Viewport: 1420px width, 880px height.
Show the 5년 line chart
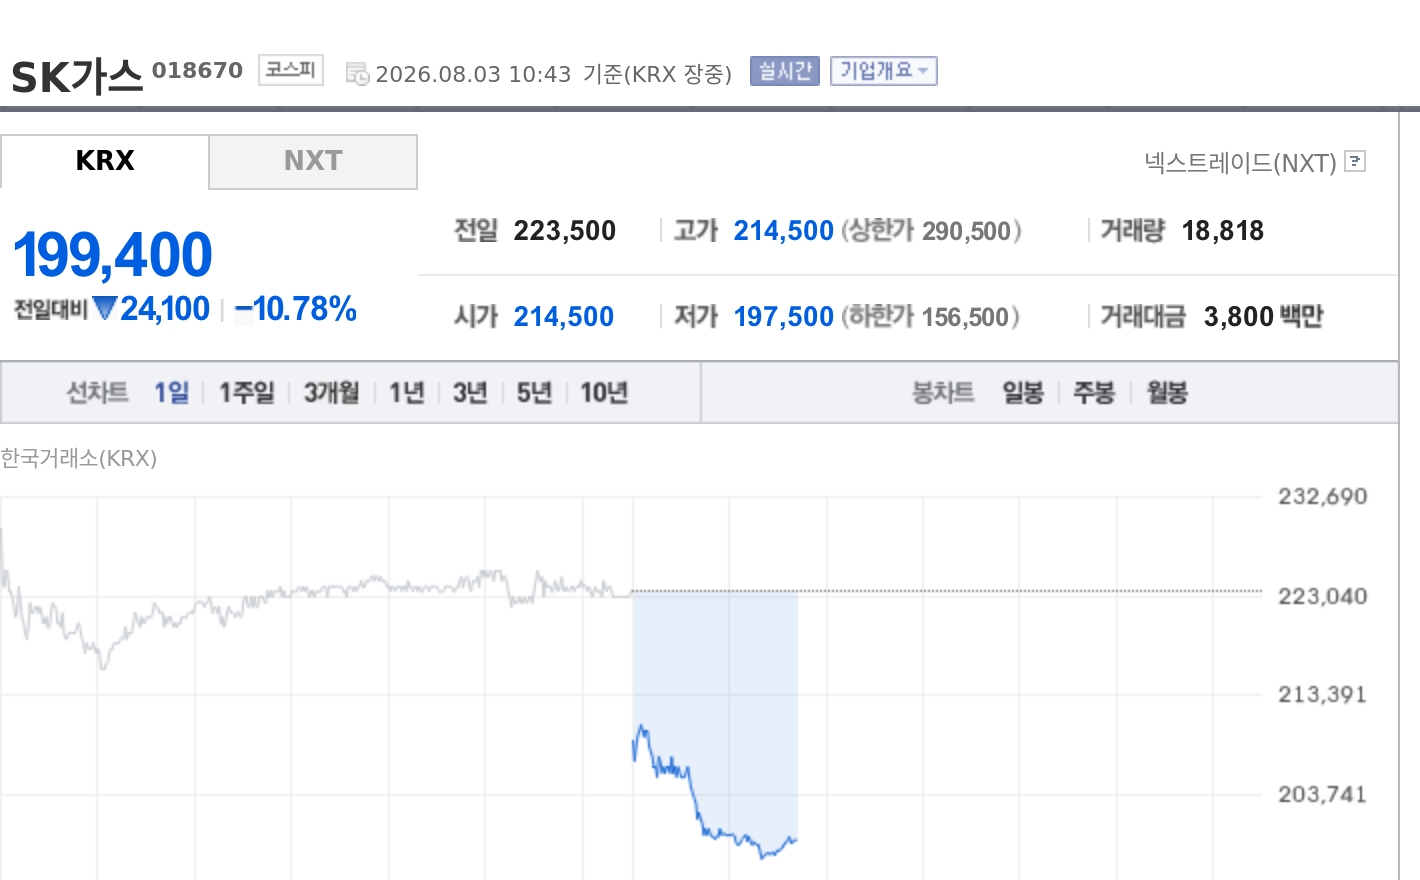click(x=534, y=393)
